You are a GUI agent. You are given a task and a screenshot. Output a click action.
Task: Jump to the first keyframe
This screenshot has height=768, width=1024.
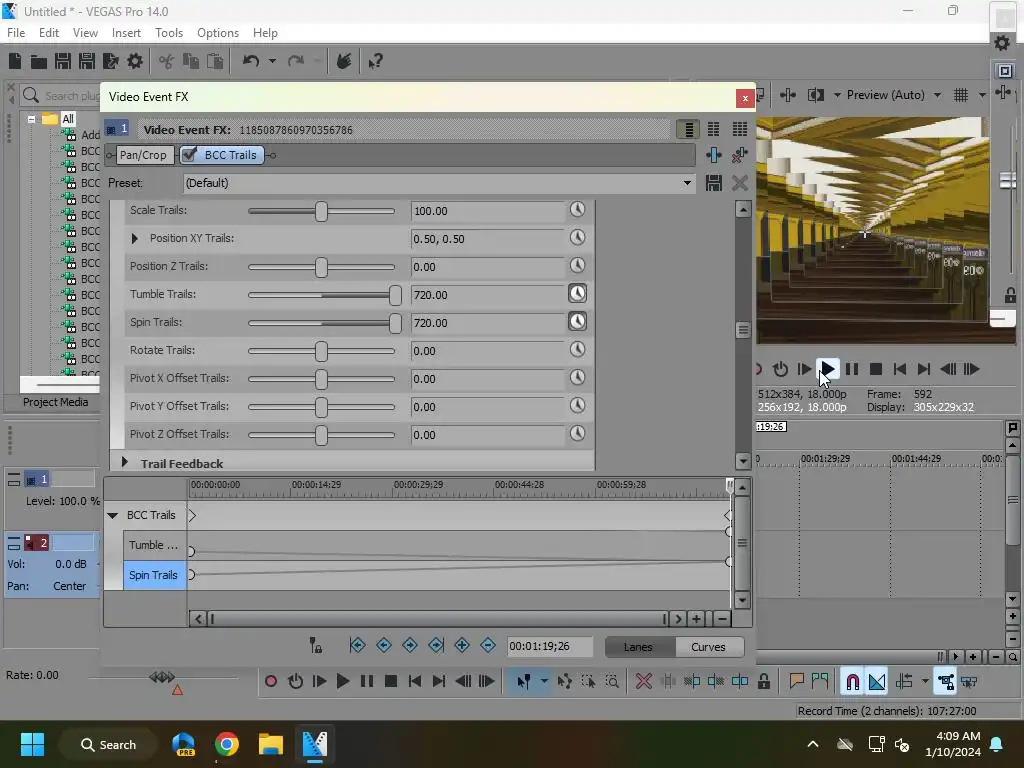357,646
